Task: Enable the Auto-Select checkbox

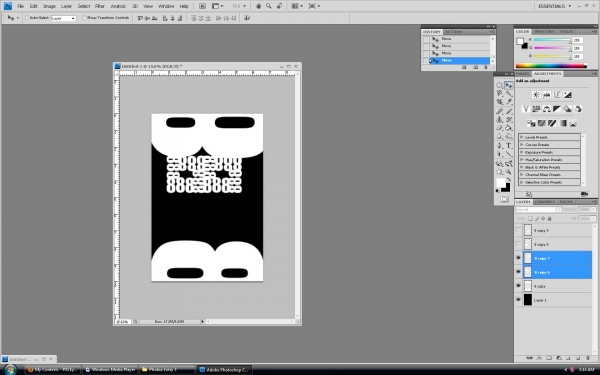Action: click(x=27, y=18)
